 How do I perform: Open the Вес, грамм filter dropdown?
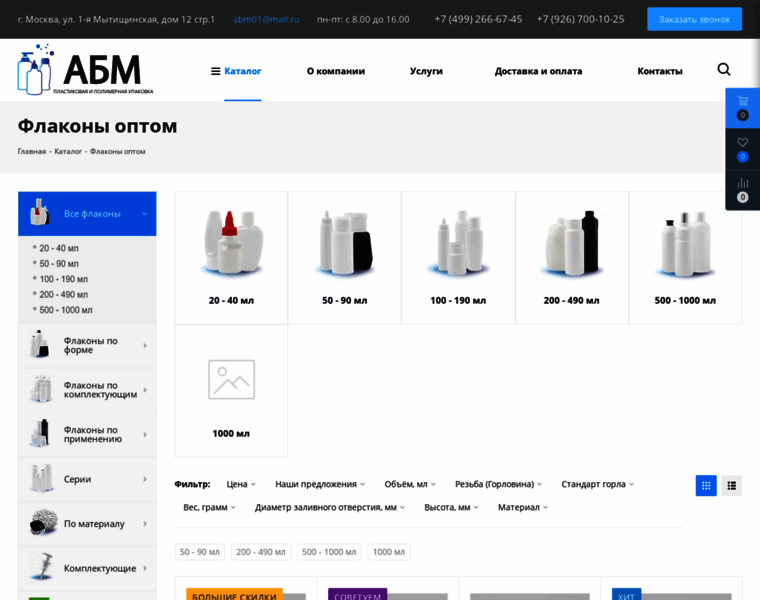(209, 507)
